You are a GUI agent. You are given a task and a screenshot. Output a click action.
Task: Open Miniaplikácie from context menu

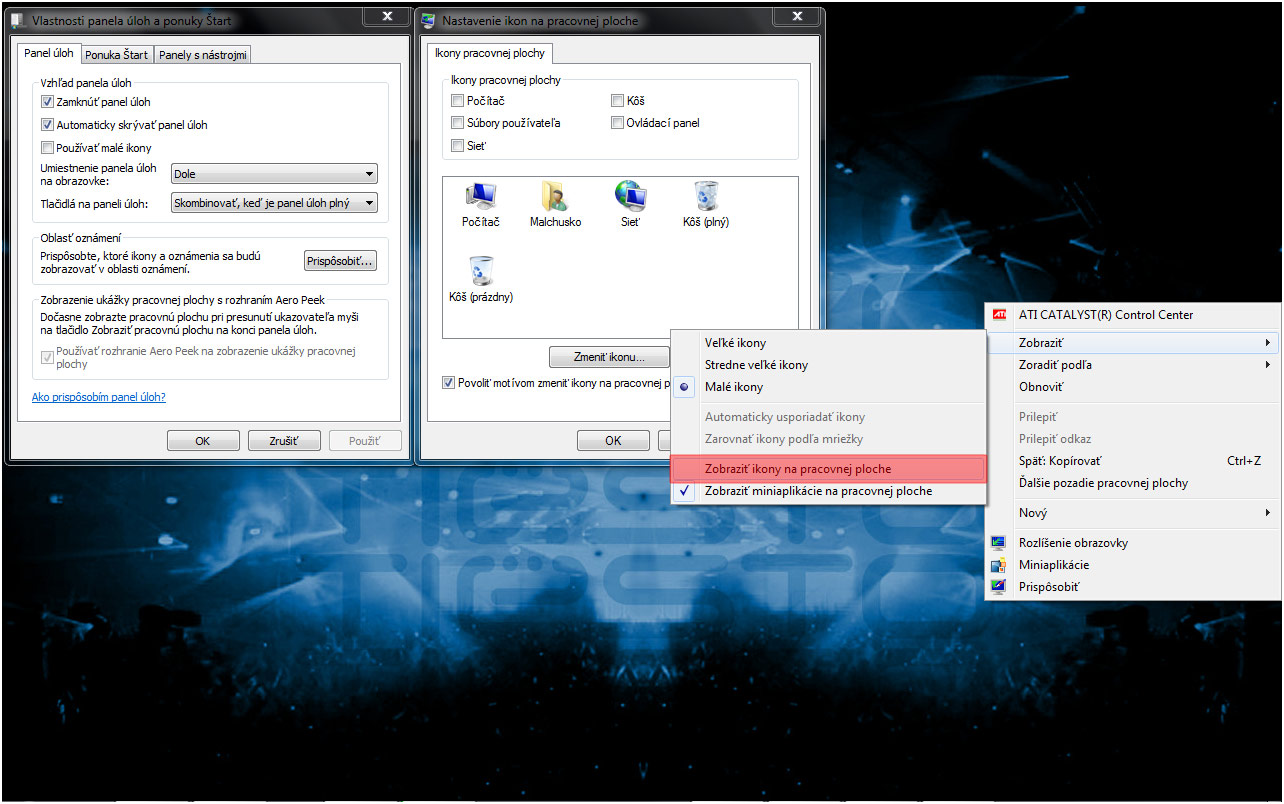[1053, 565]
